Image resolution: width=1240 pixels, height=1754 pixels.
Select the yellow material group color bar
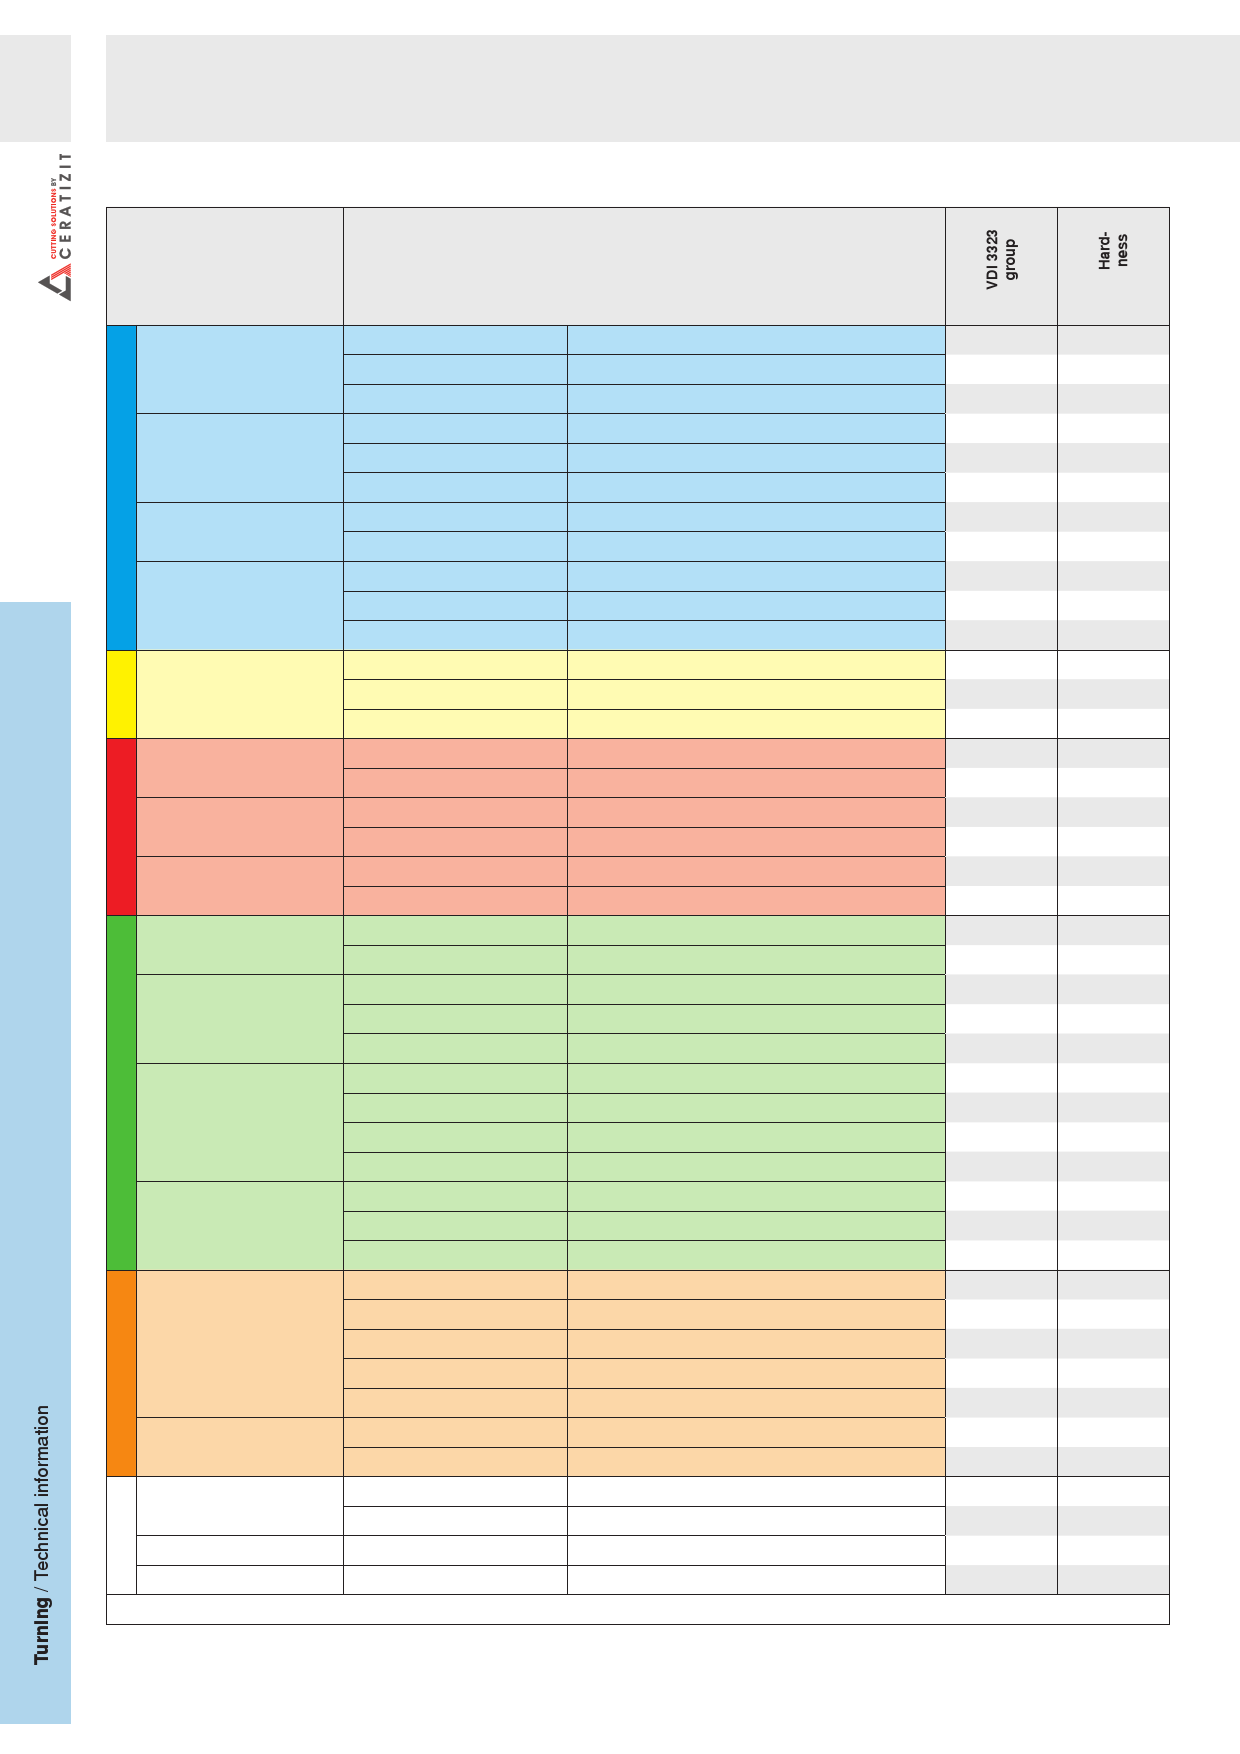(121, 695)
